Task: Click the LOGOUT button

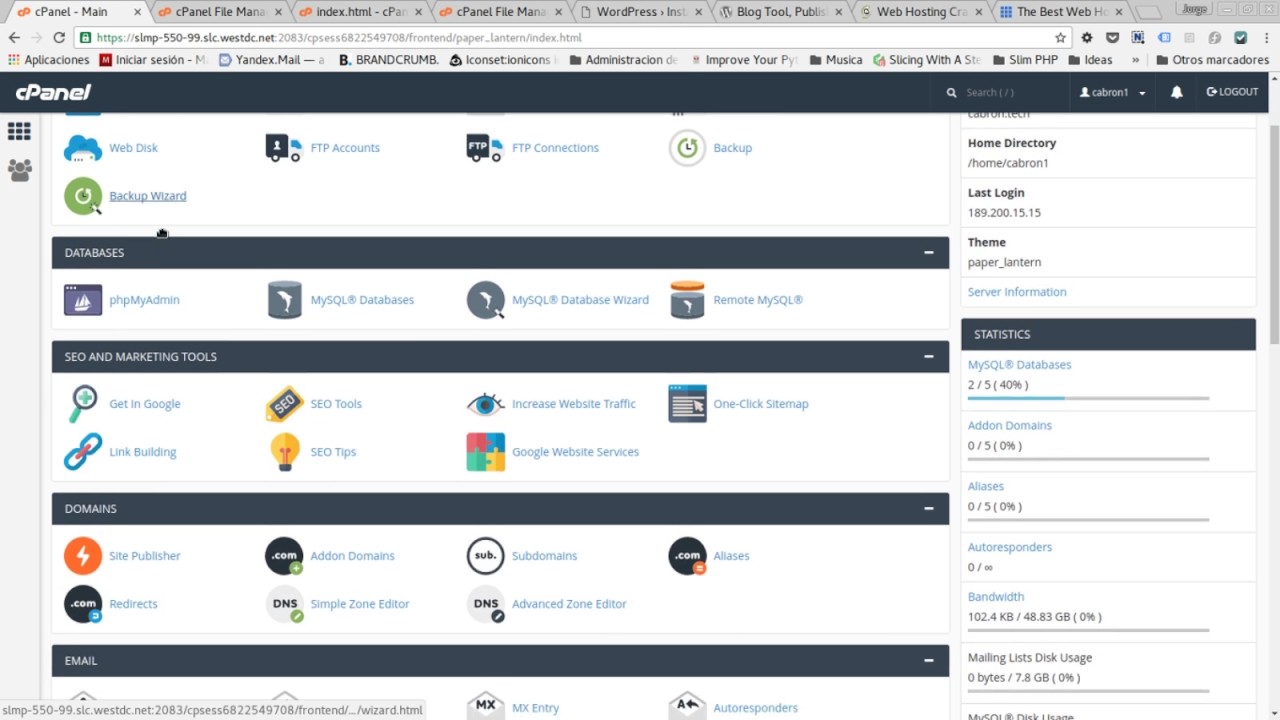Action: 1232,92
